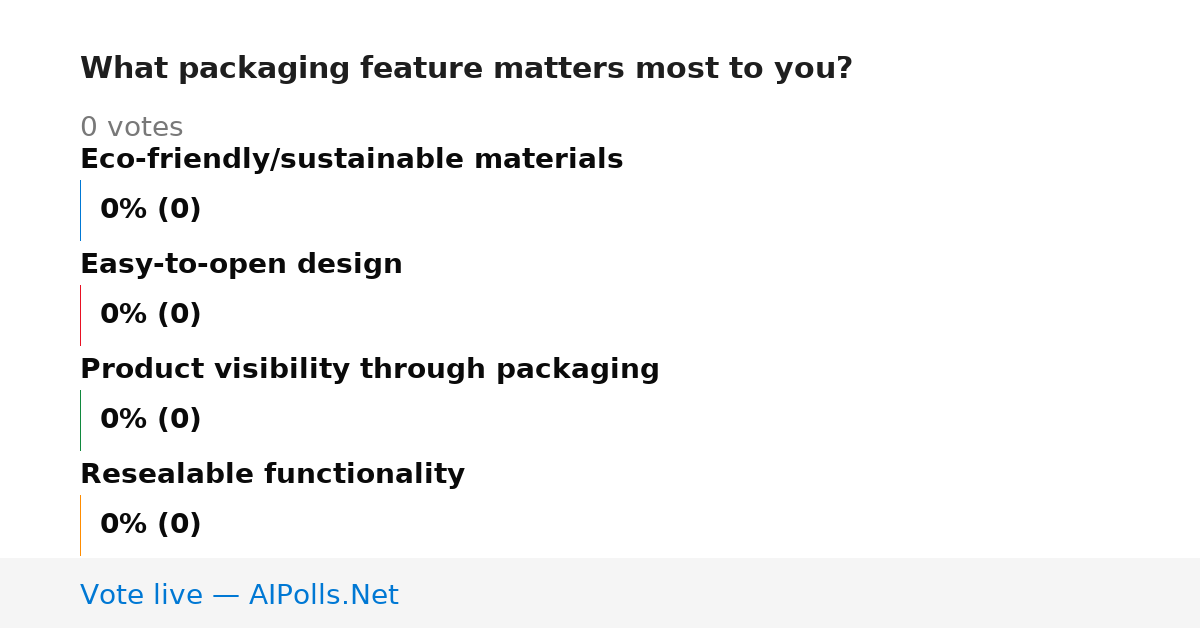
Task: Click 0% percentage under Eco-friendly materials
Action: (124, 210)
